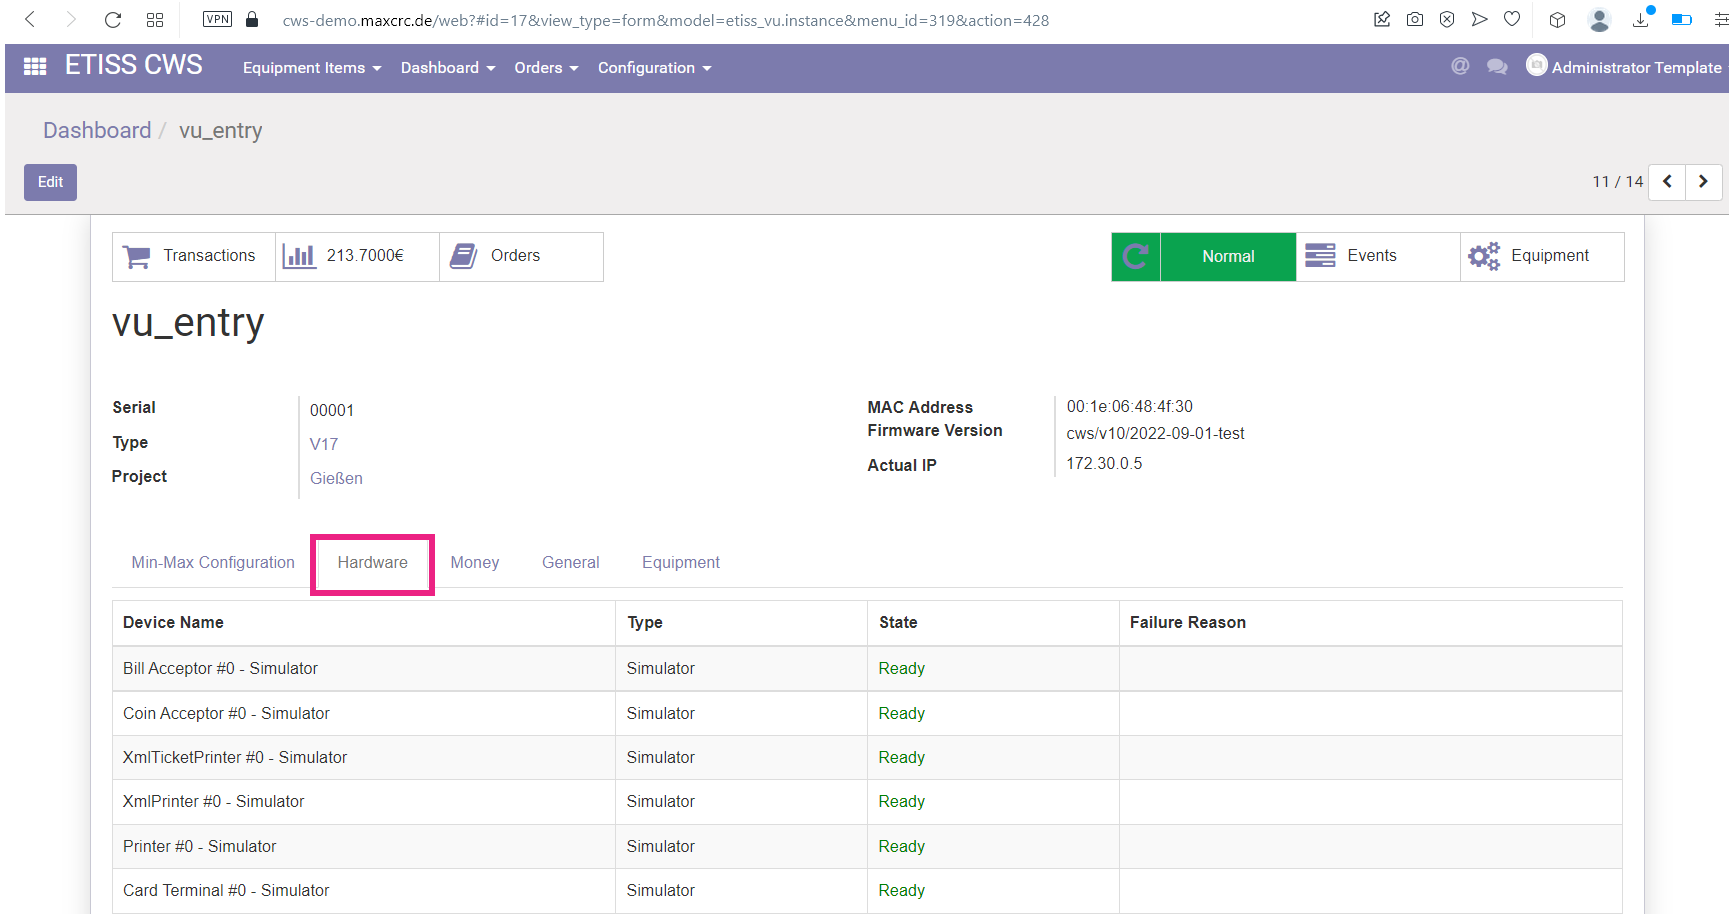This screenshot has width=1729, height=914.
Task: Expand the Dashboard menu
Action: (448, 68)
